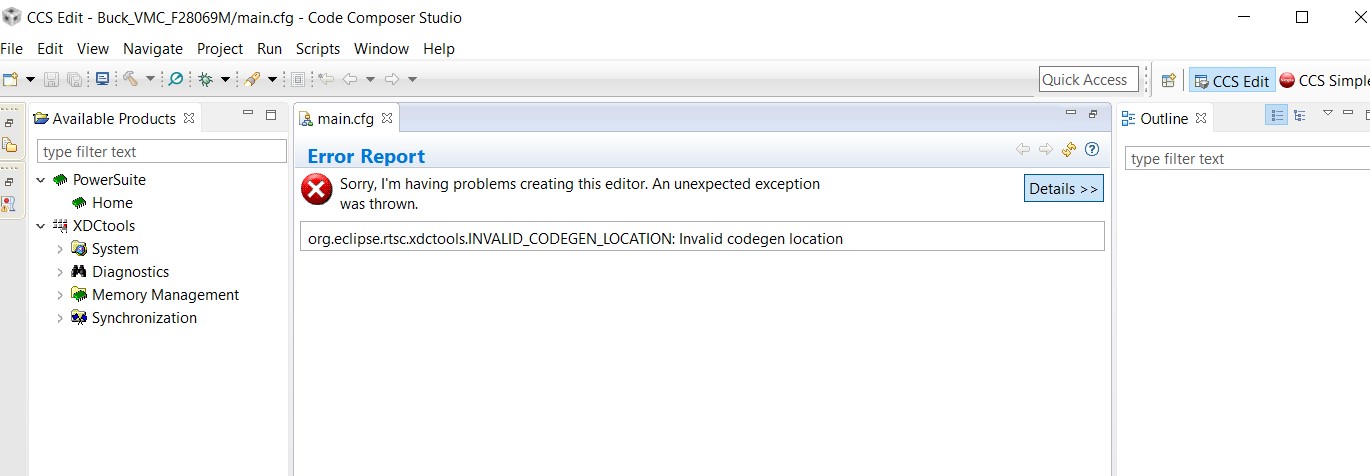Collapse the XDCtools tree node

pos(41,226)
